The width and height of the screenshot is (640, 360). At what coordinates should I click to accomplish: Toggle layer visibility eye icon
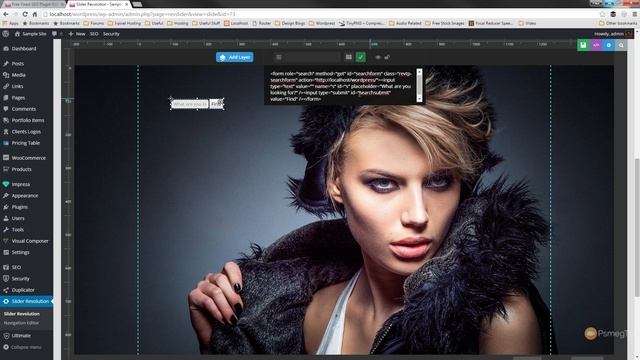(378, 58)
